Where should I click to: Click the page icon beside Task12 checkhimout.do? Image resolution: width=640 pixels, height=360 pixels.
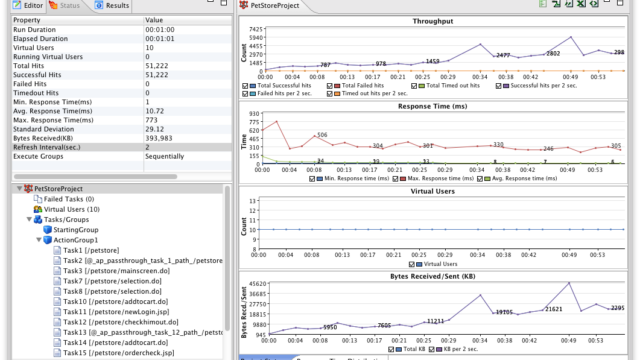click(57, 322)
